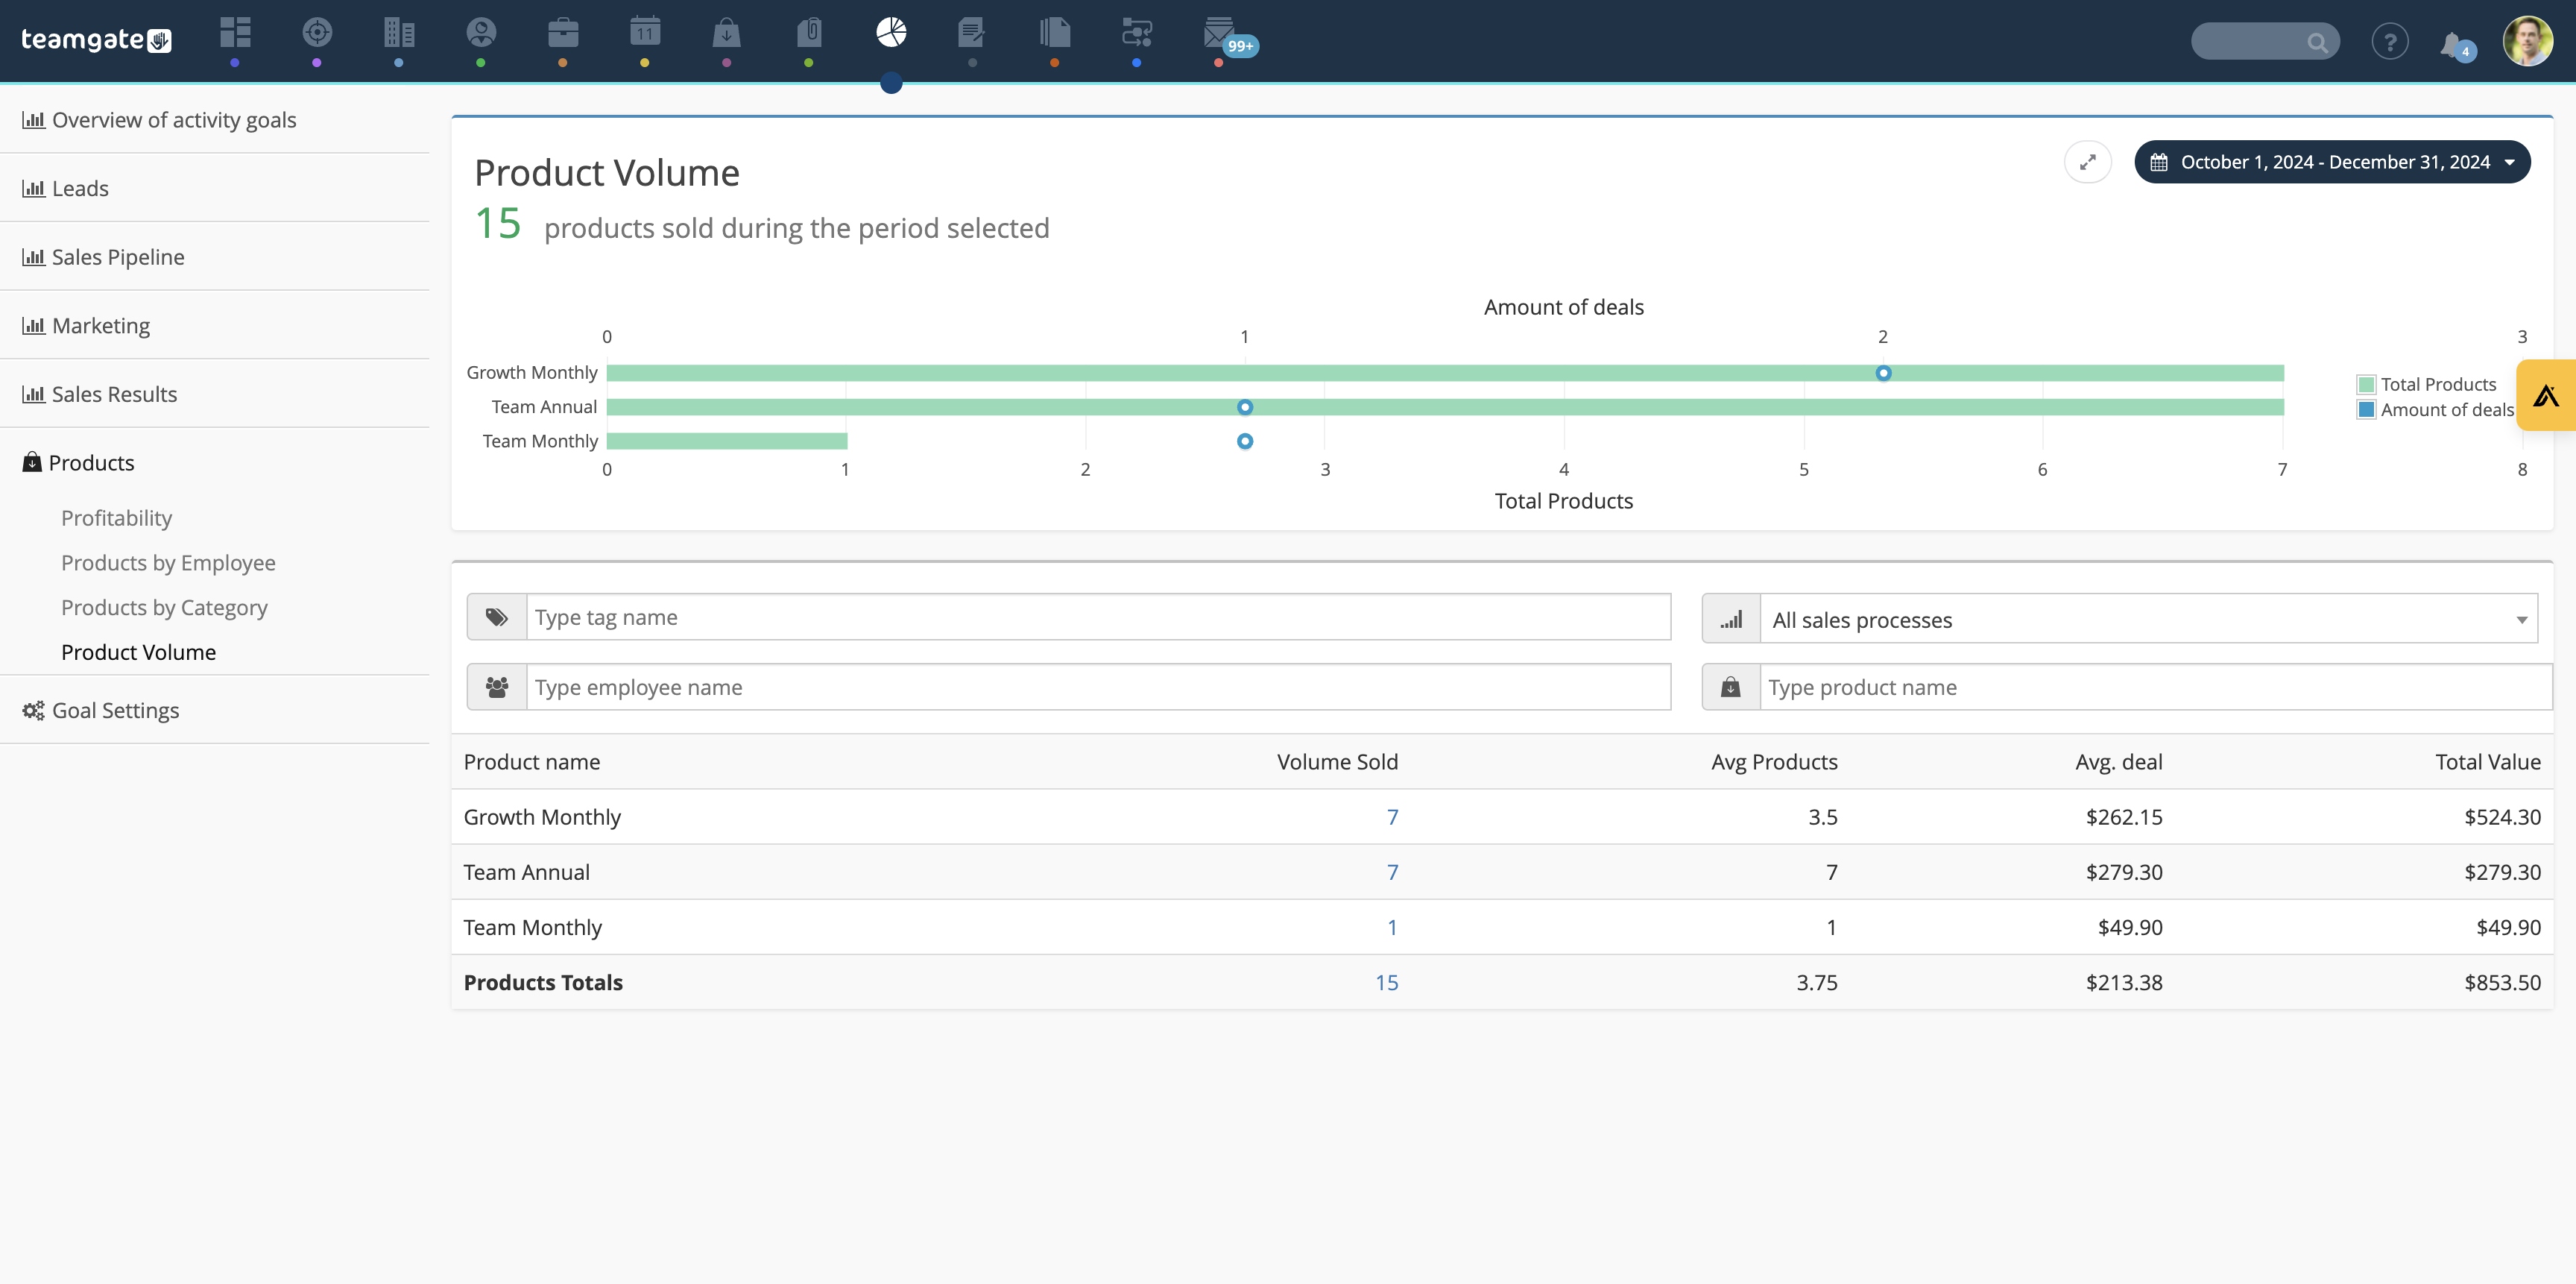This screenshot has width=2576, height=1284.
Task: Navigate to Marketing analytics
Action: (102, 324)
